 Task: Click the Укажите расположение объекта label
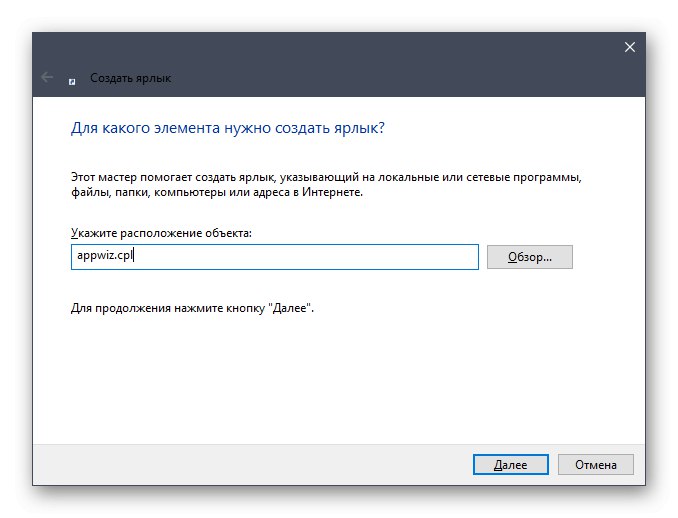pos(161,232)
